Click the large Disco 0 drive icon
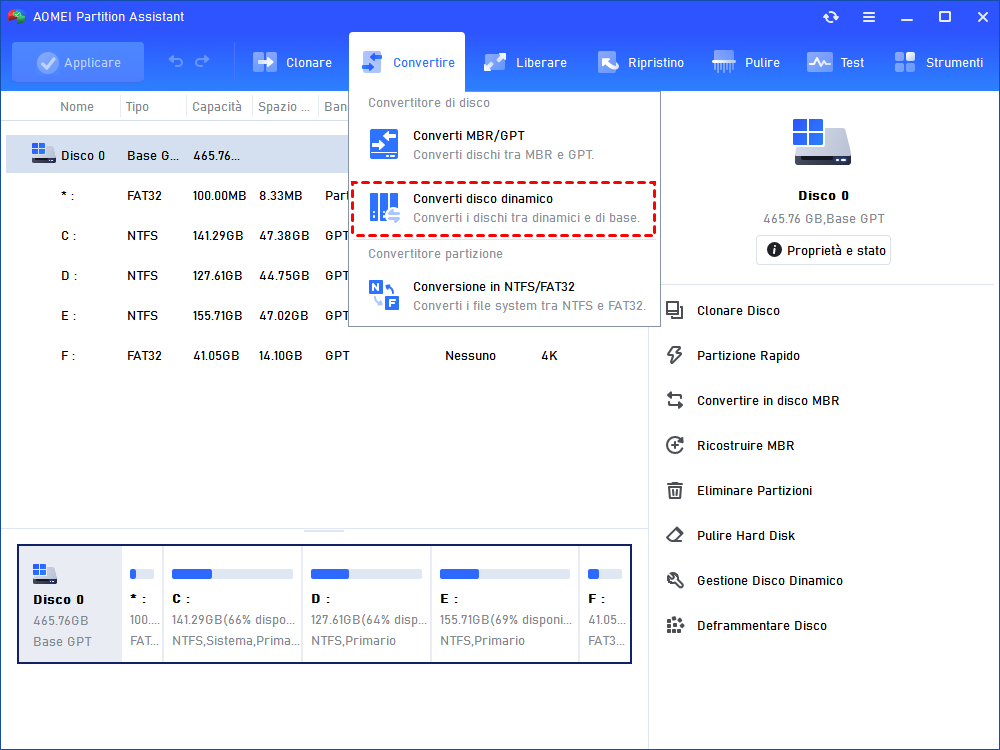Screen dimensions: 1000x750 point(822,142)
